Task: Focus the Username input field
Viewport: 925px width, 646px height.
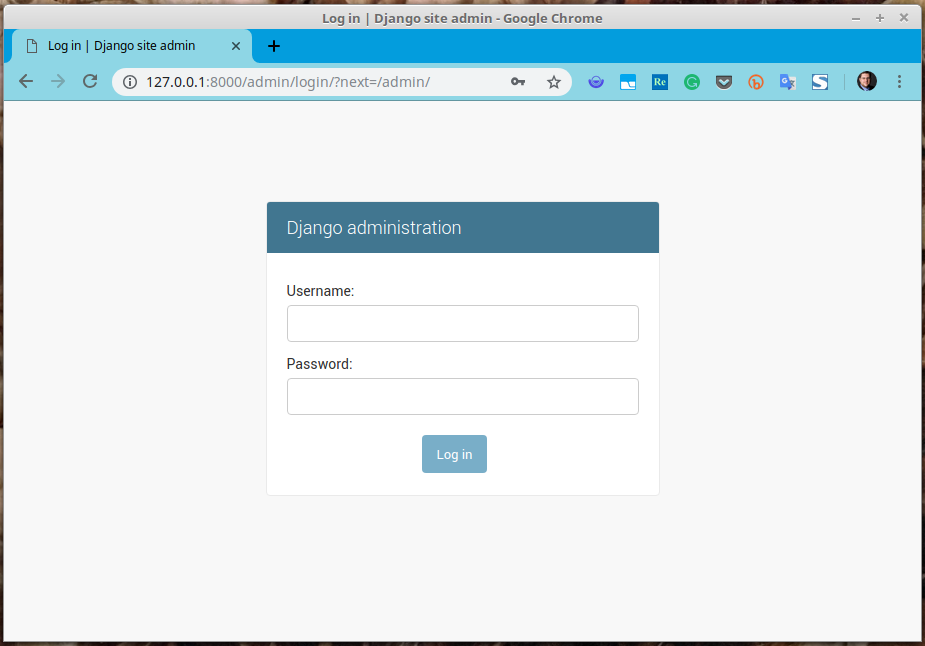Action: [462, 323]
